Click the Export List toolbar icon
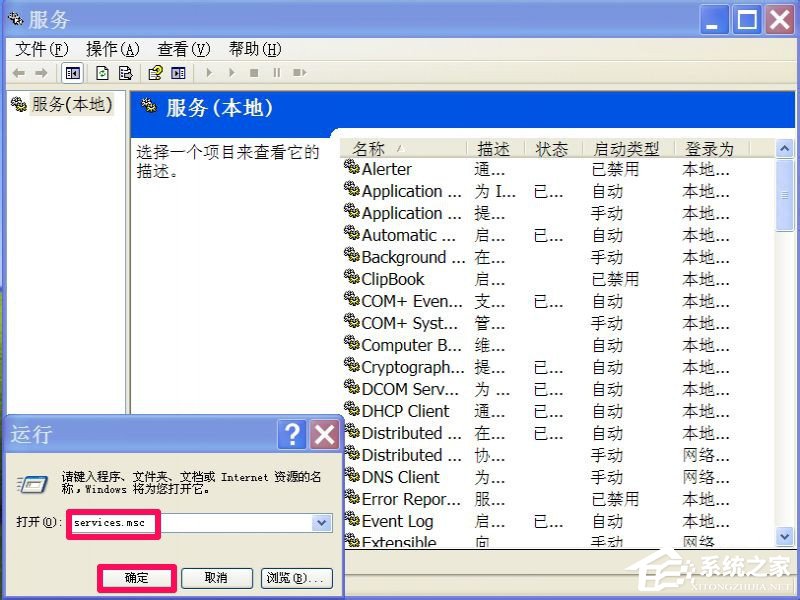Viewport: 800px width, 600px height. click(123, 72)
